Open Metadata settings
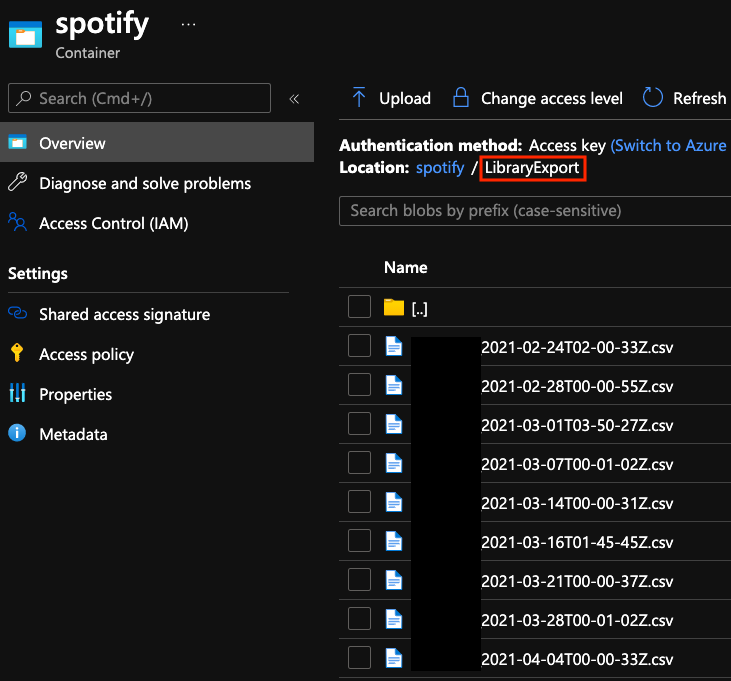 (x=73, y=434)
